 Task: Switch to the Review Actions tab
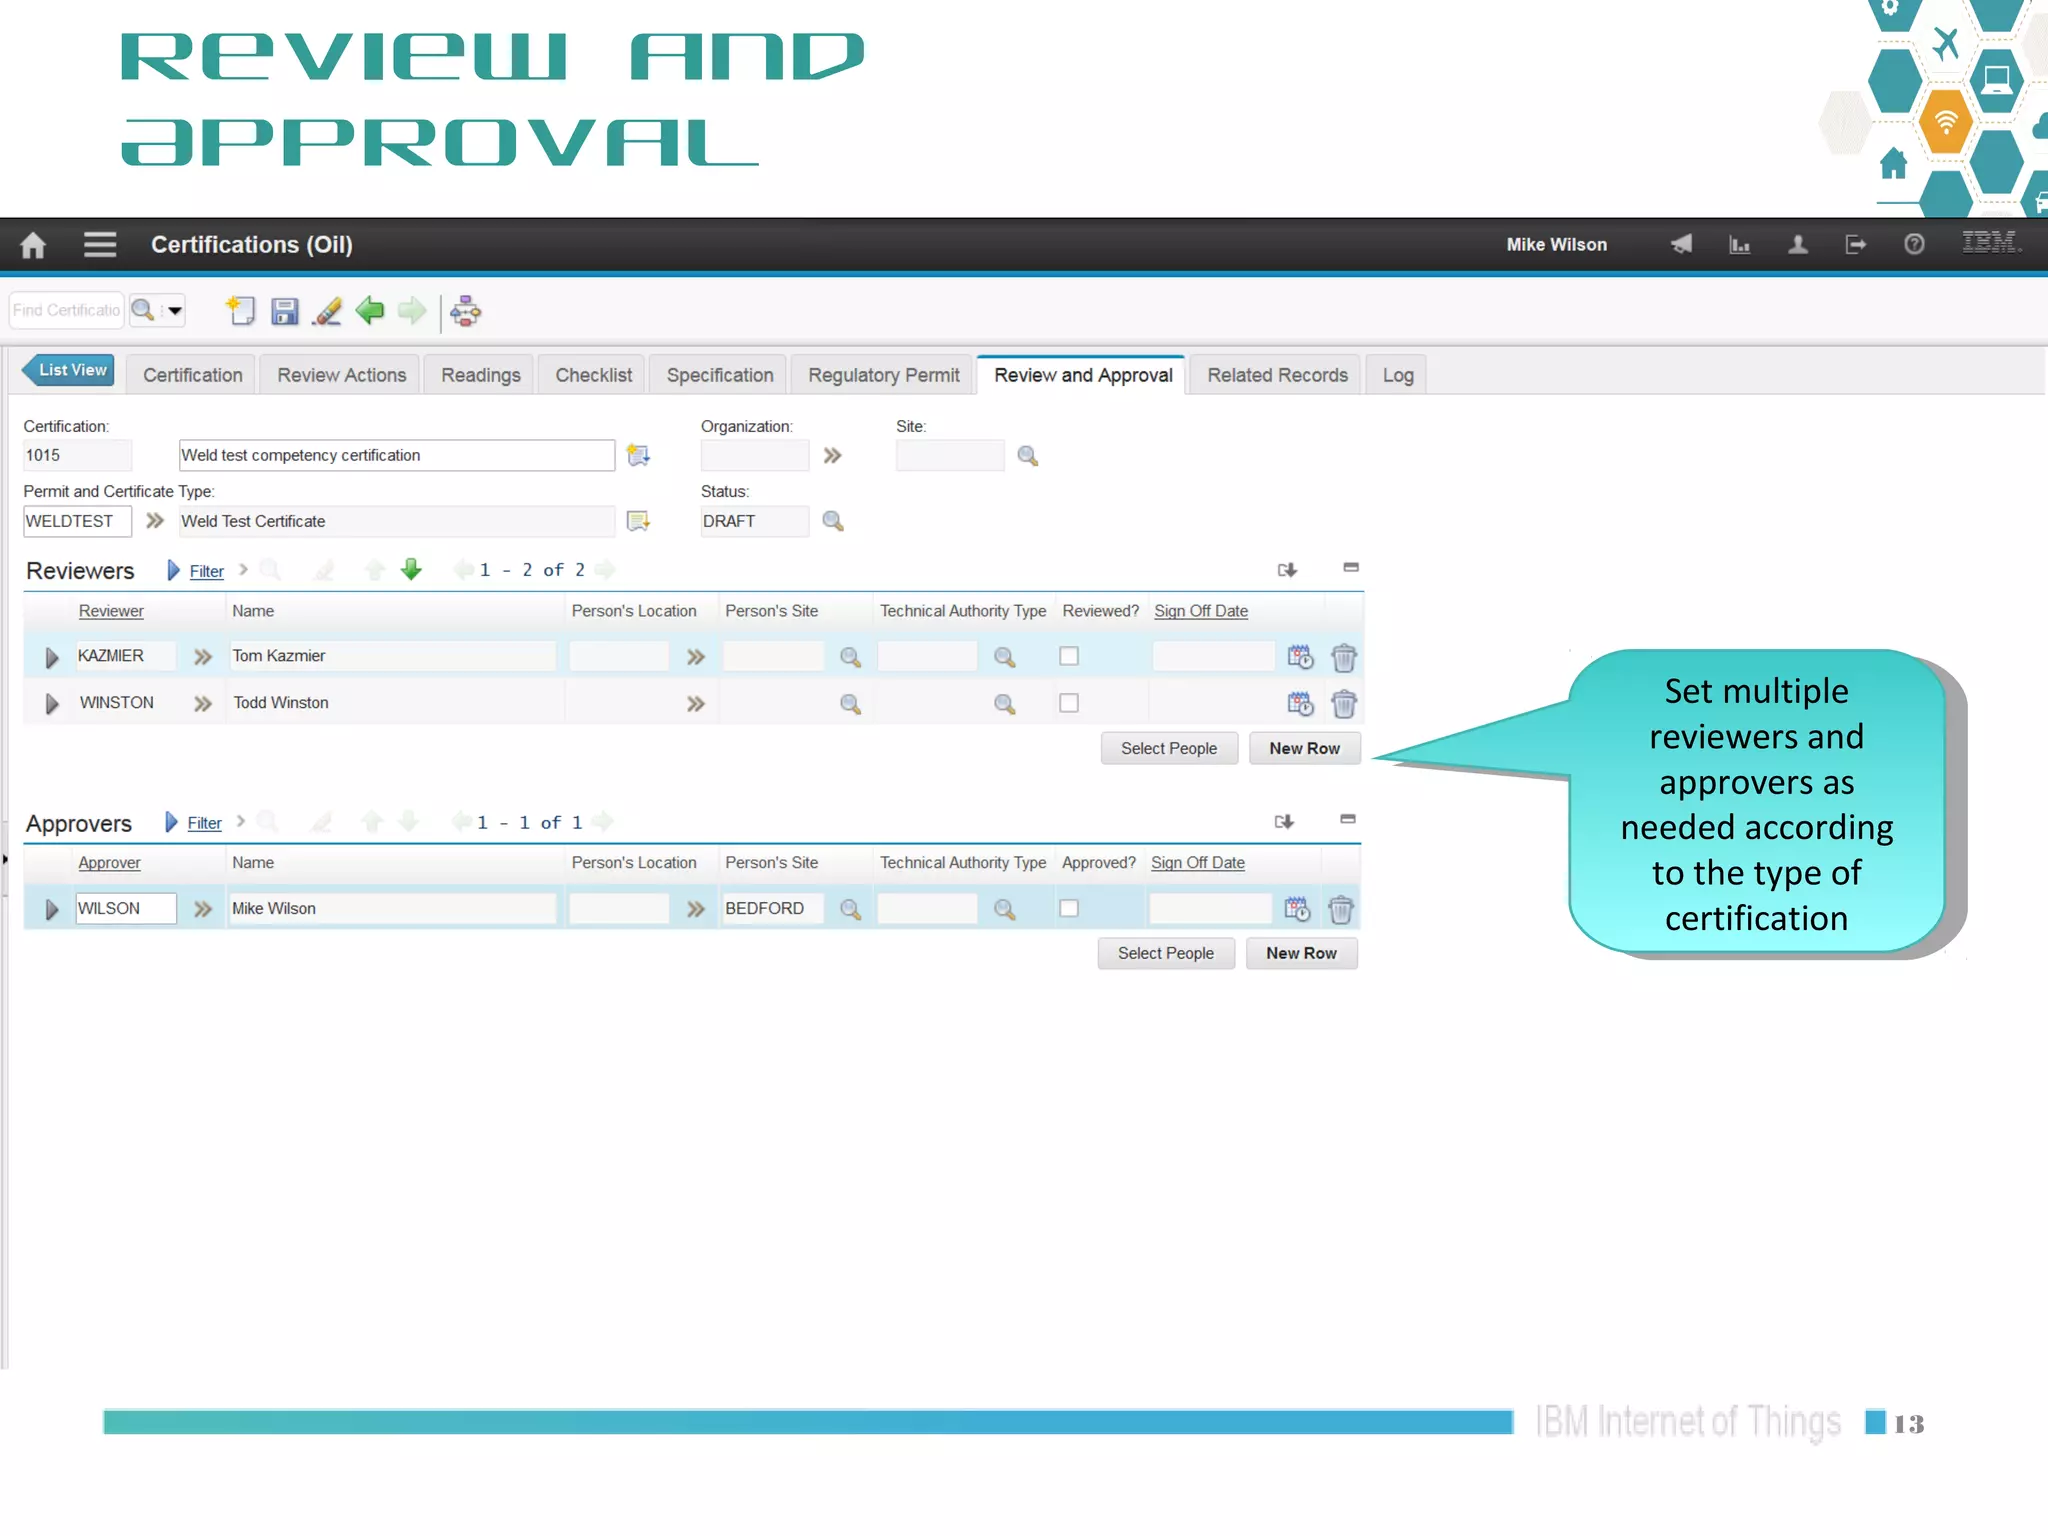coord(341,375)
